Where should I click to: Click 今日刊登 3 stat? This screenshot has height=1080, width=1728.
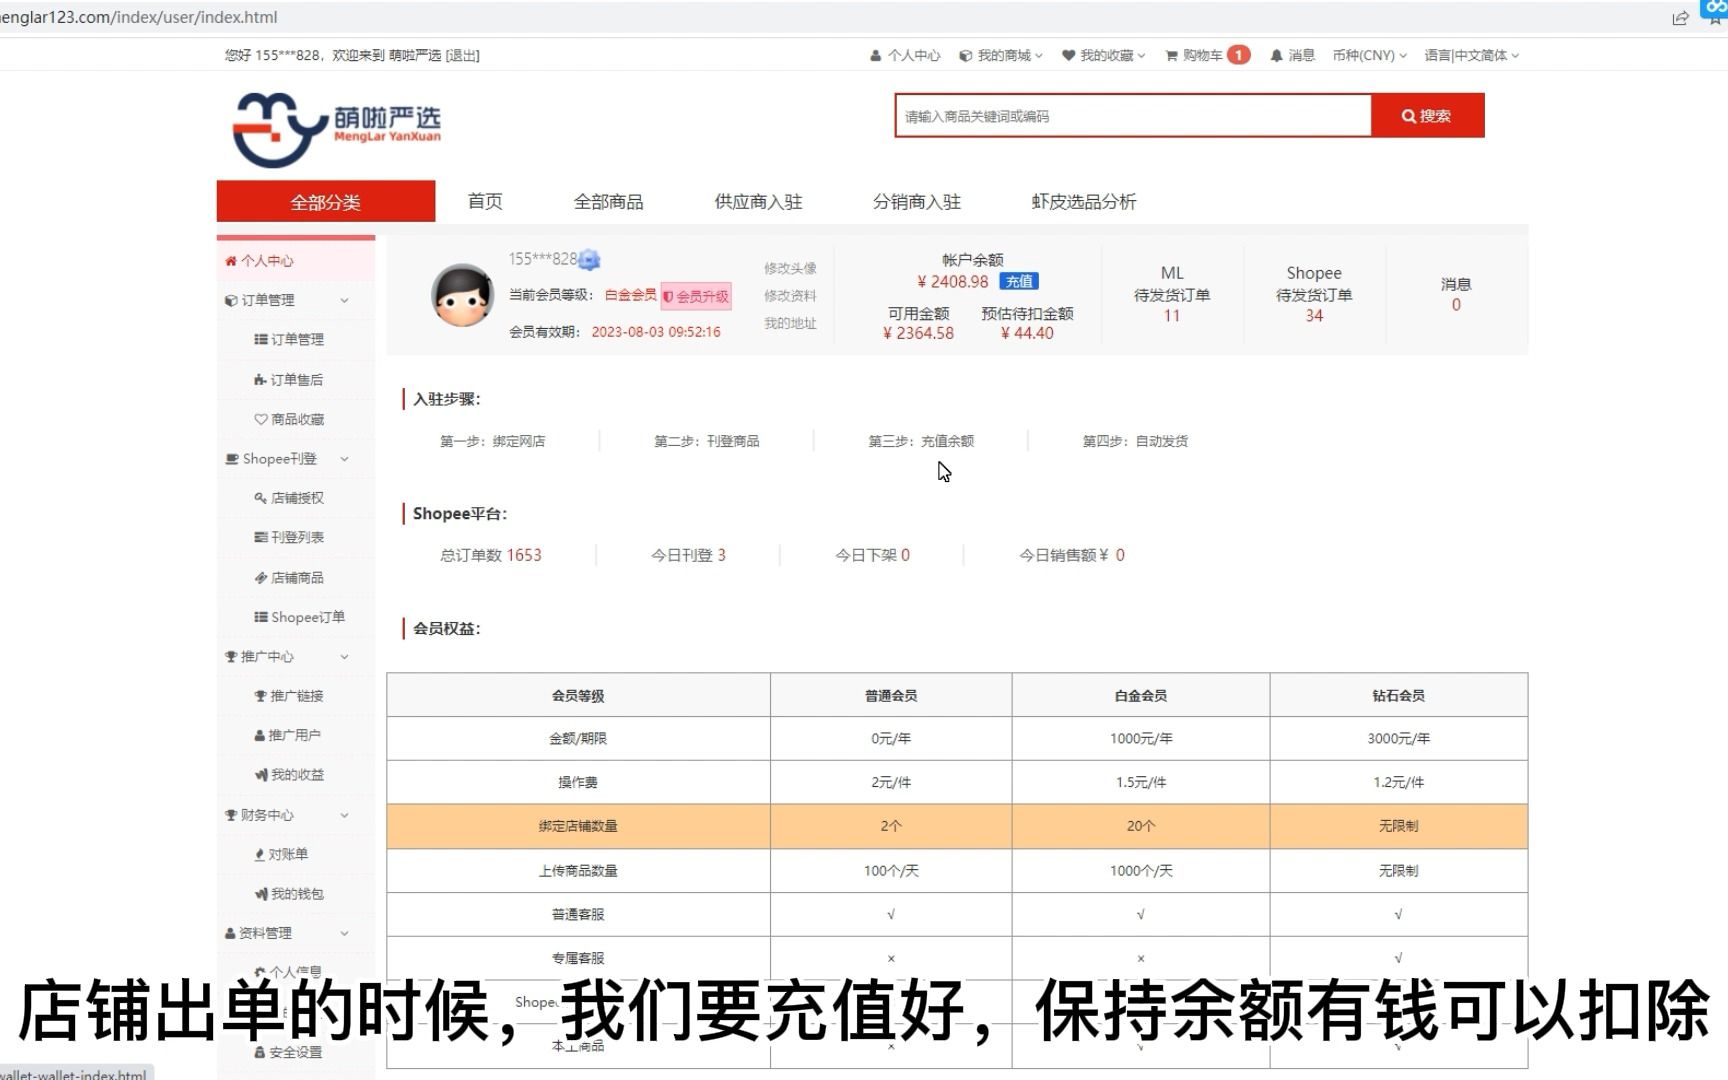[688, 555]
